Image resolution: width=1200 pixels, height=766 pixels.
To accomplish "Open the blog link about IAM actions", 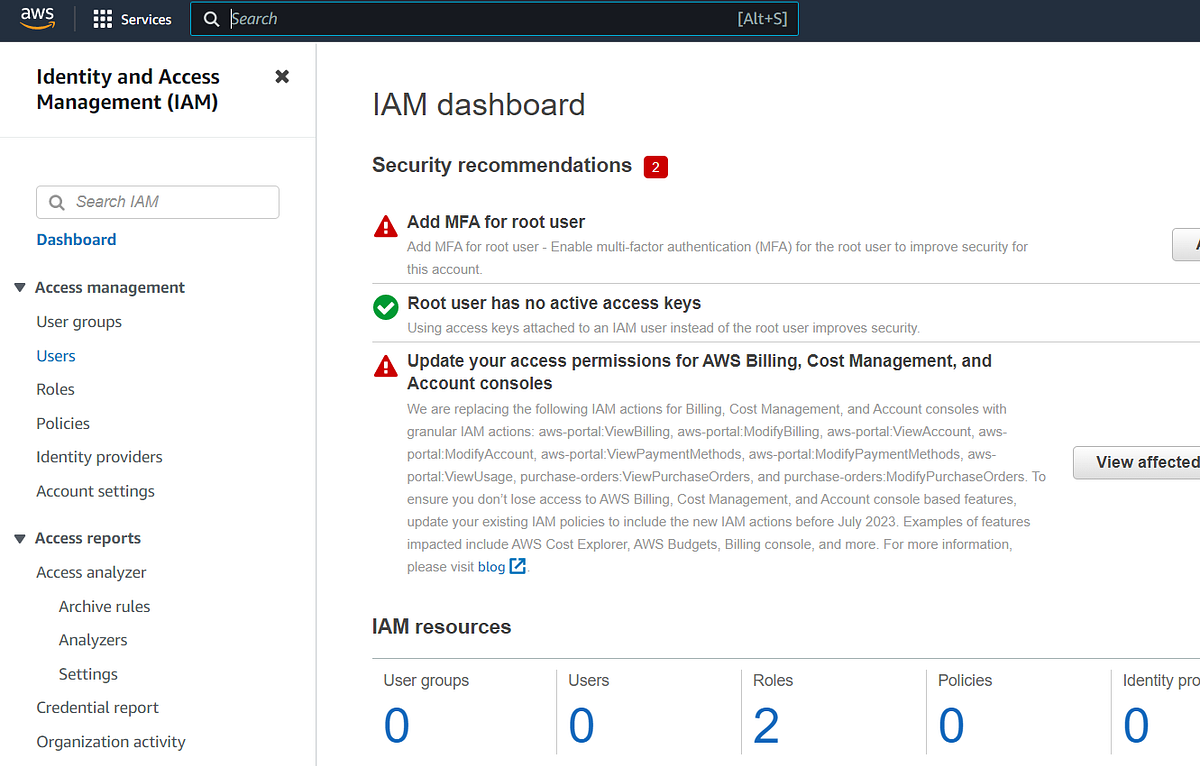I will coord(492,566).
